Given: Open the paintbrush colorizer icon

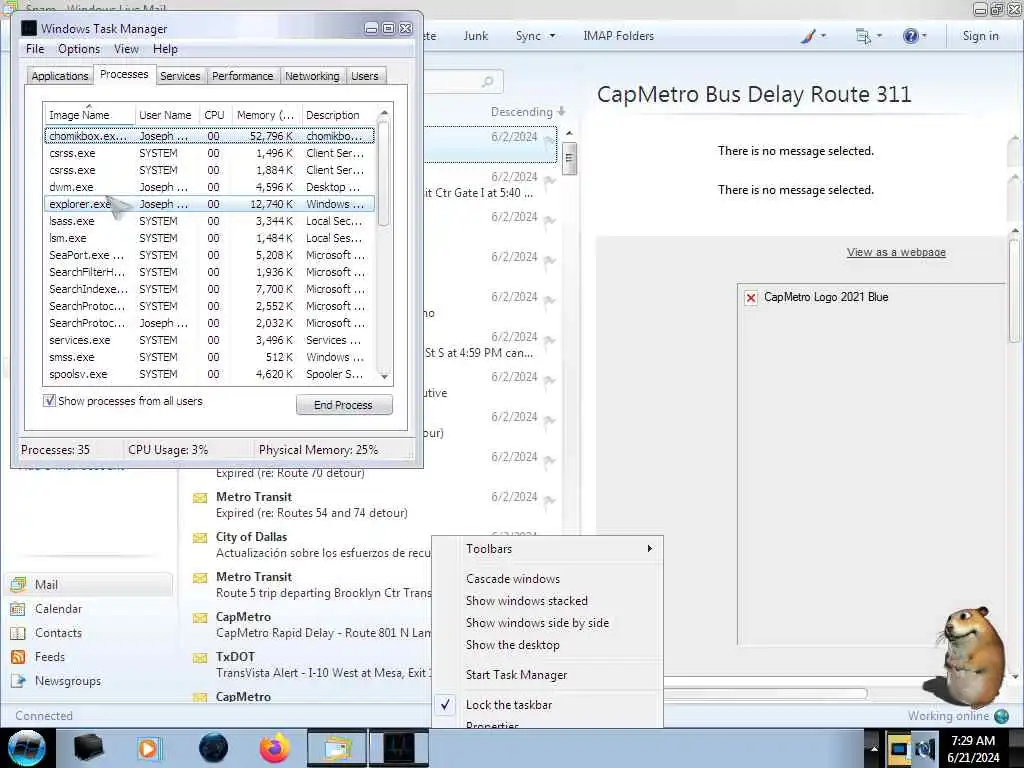Looking at the screenshot, I should tap(808, 36).
